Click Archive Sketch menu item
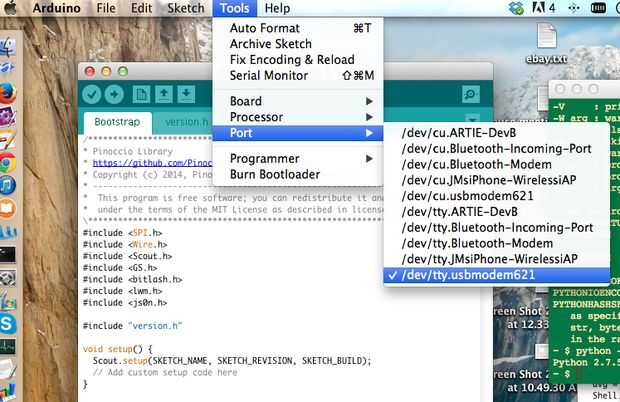This screenshot has height=402, width=620. tap(298, 44)
